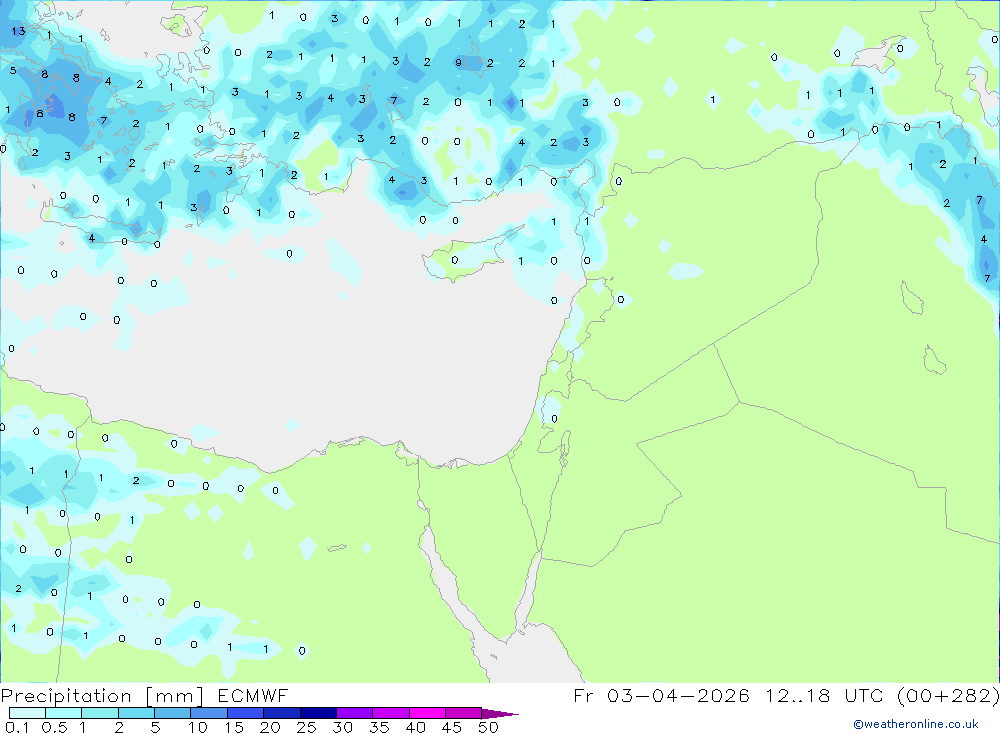1000x733 pixels.
Task: Click the legend swatch between 45 and 50
Action: pyautogui.click(x=463, y=713)
